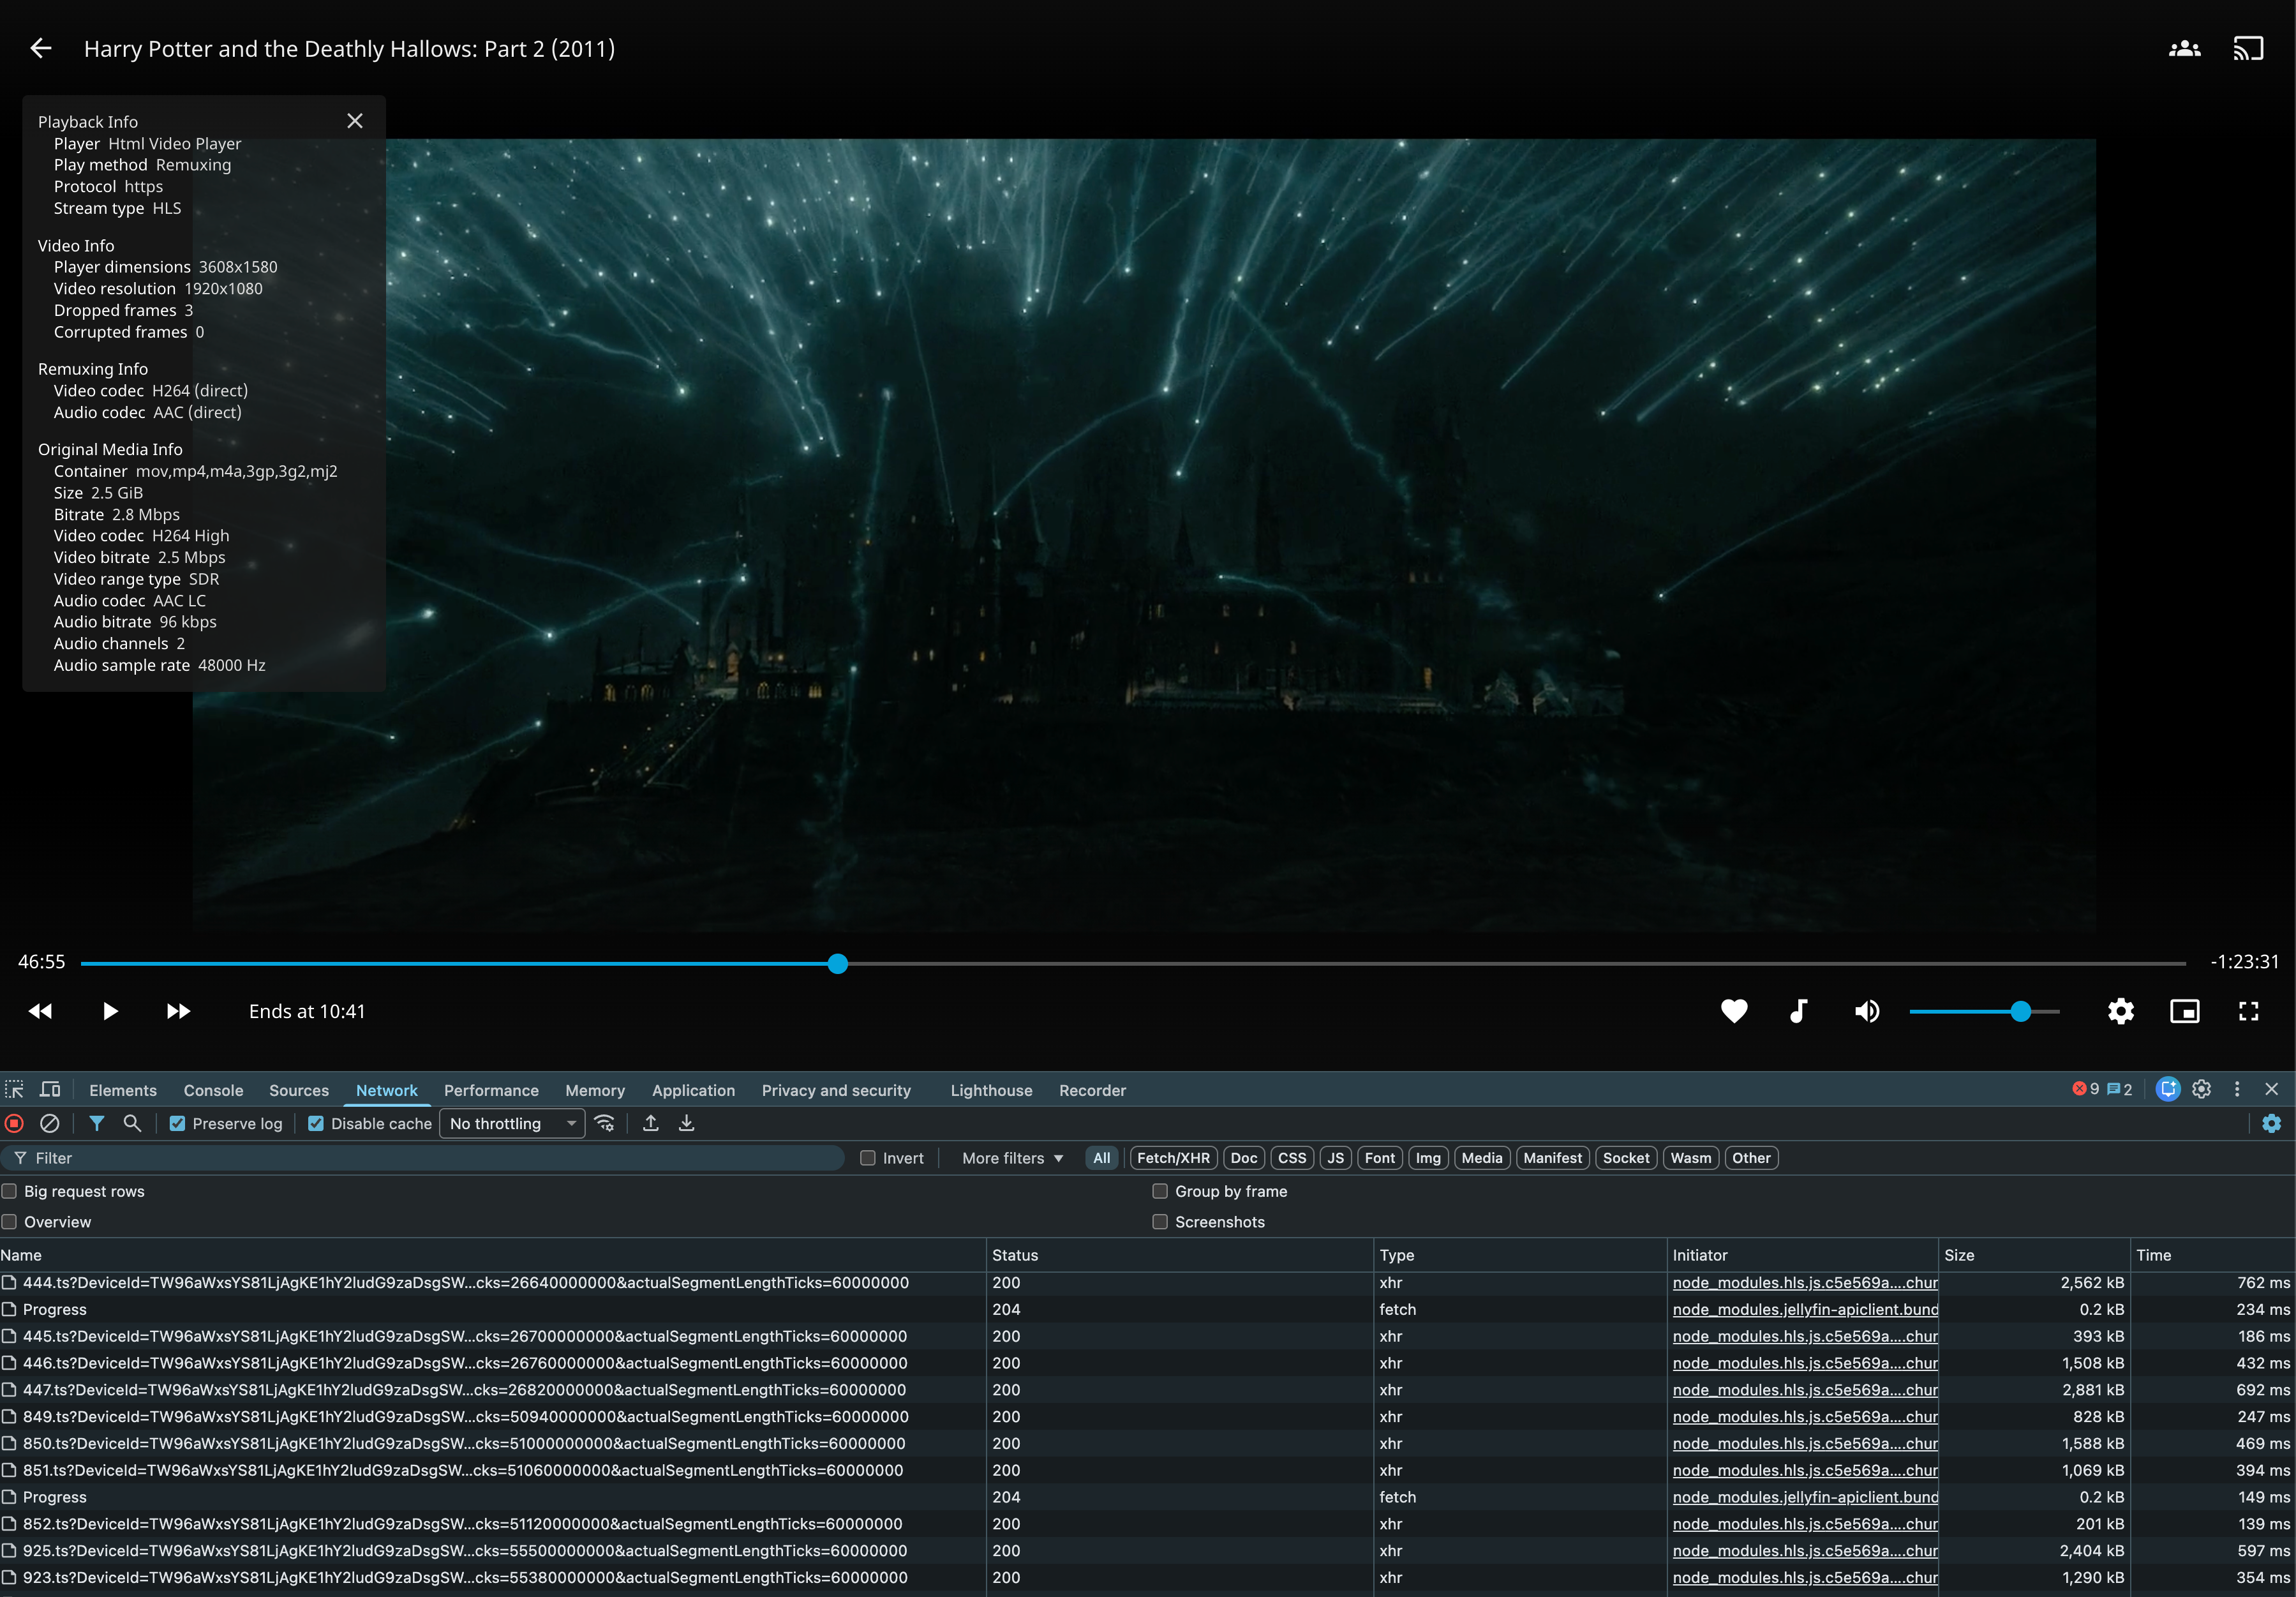Open the AI assistance icon in DevTools
The image size is (2296, 1597).
tap(2167, 1090)
